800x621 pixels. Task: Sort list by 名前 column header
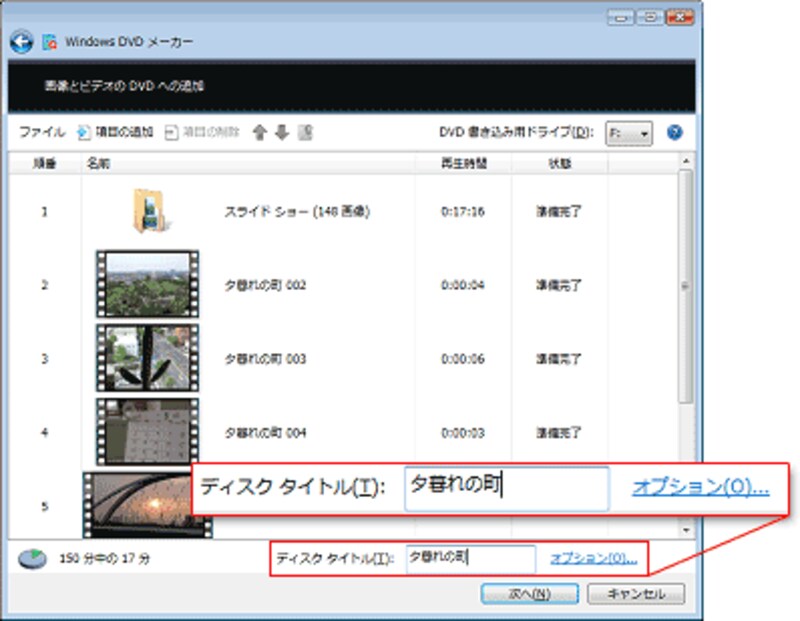[98, 162]
